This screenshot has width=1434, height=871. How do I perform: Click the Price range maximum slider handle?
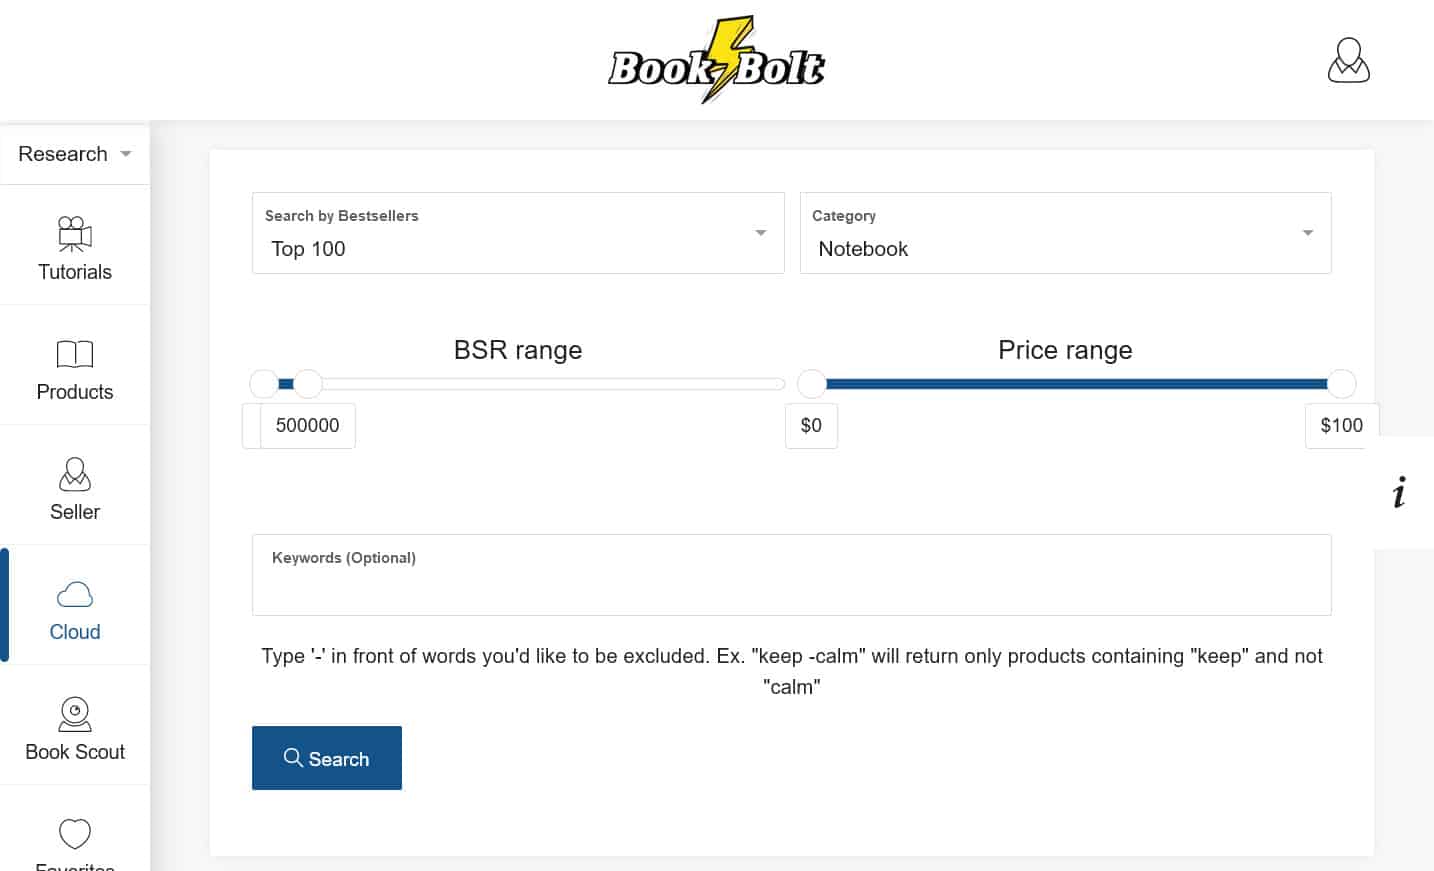1342,383
